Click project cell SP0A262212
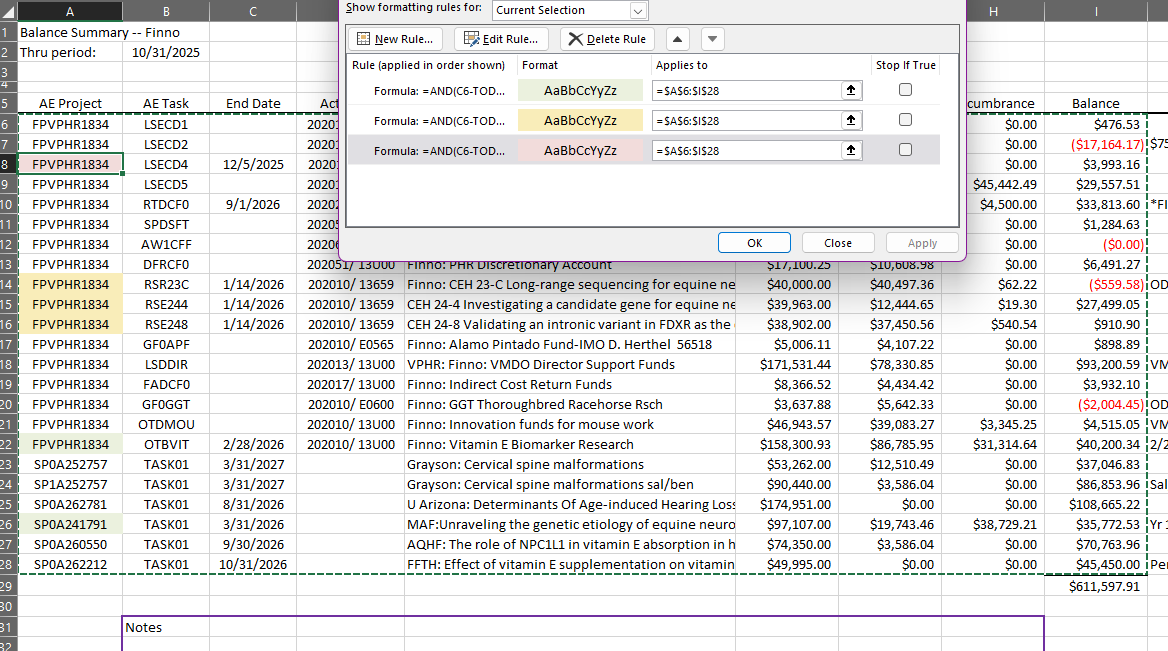1168x651 pixels. 70,565
